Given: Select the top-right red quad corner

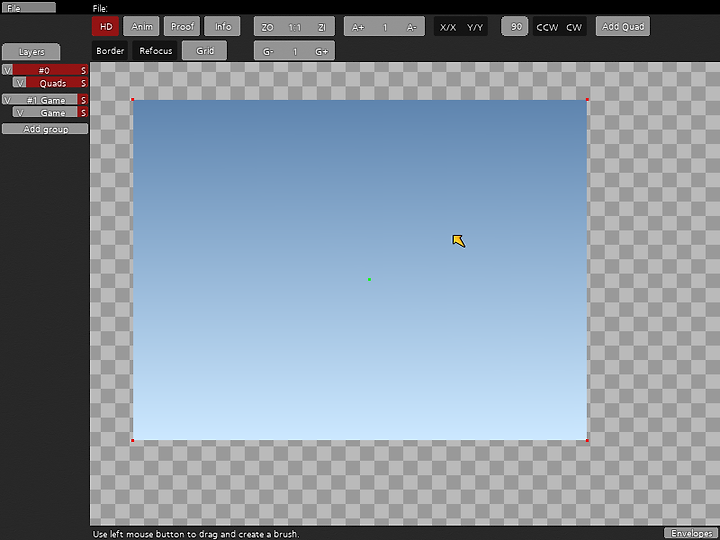Looking at the screenshot, I should pos(587,100).
